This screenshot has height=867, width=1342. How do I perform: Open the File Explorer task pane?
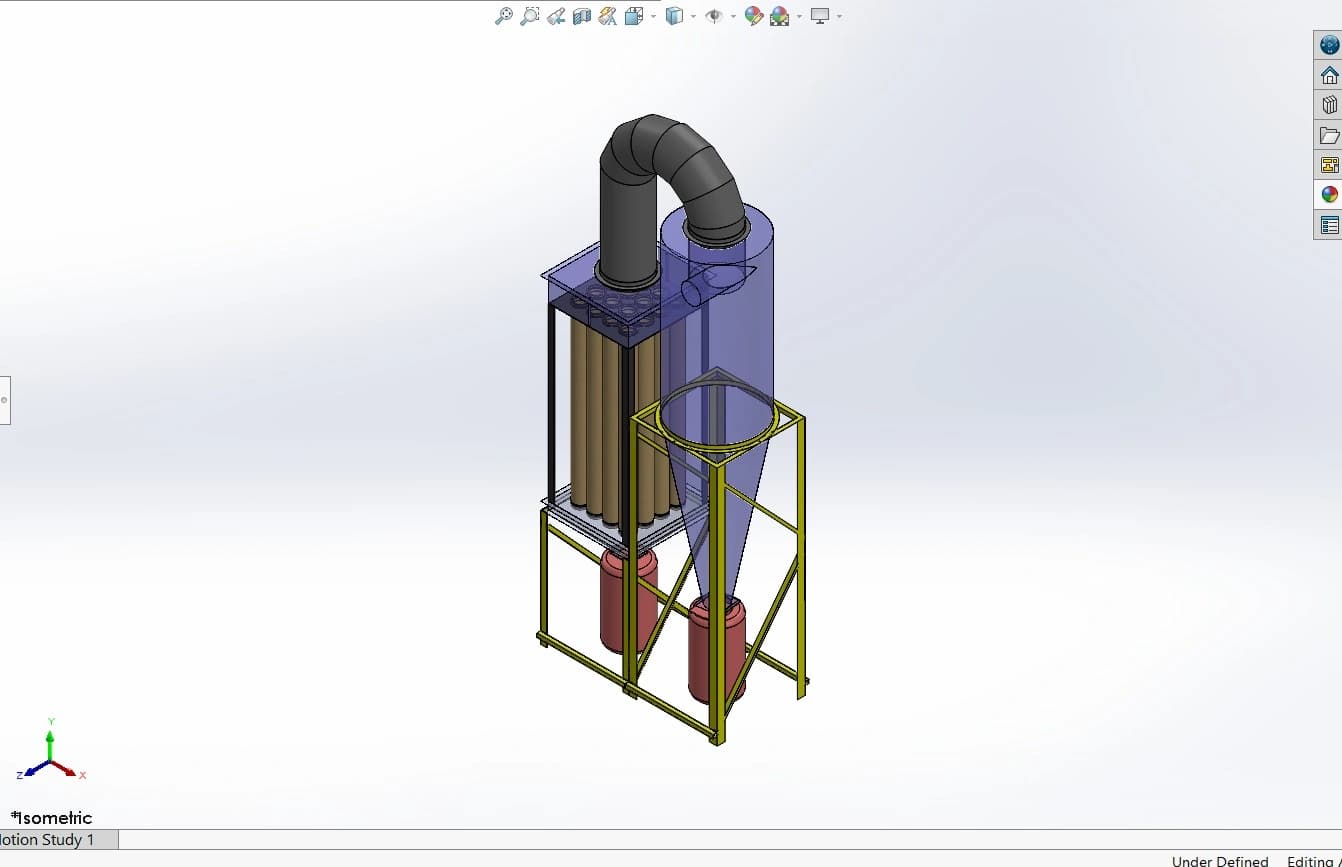(x=1328, y=134)
